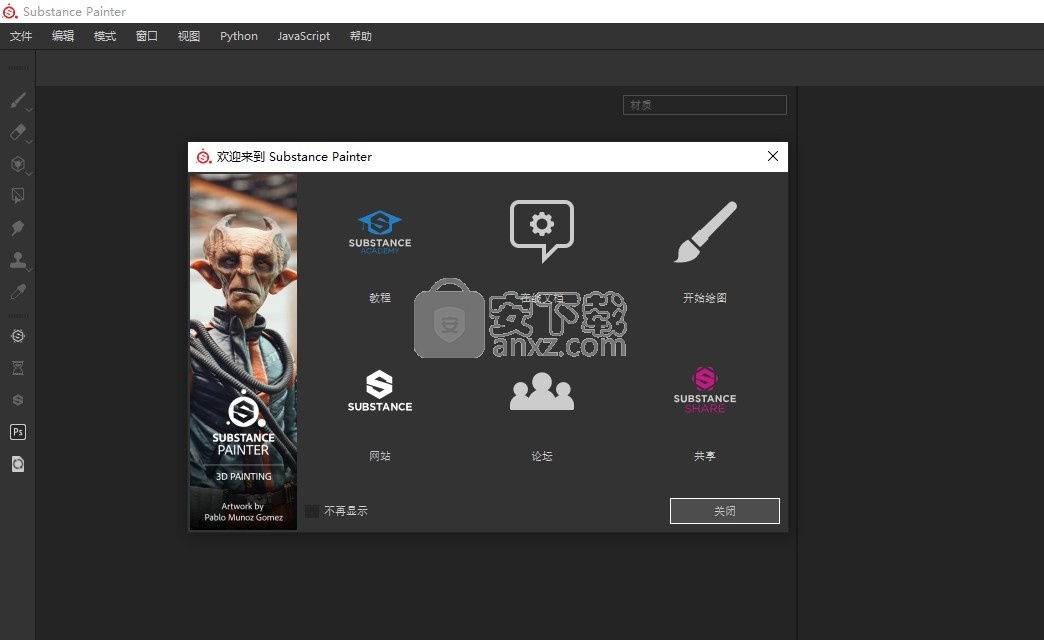Select the Projection cube tool
Screen dimensions: 1044x640
(18, 164)
